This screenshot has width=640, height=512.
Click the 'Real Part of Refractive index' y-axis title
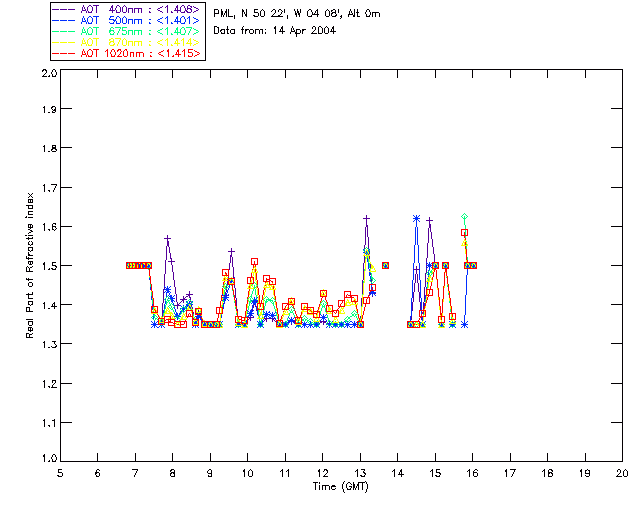tap(29, 265)
